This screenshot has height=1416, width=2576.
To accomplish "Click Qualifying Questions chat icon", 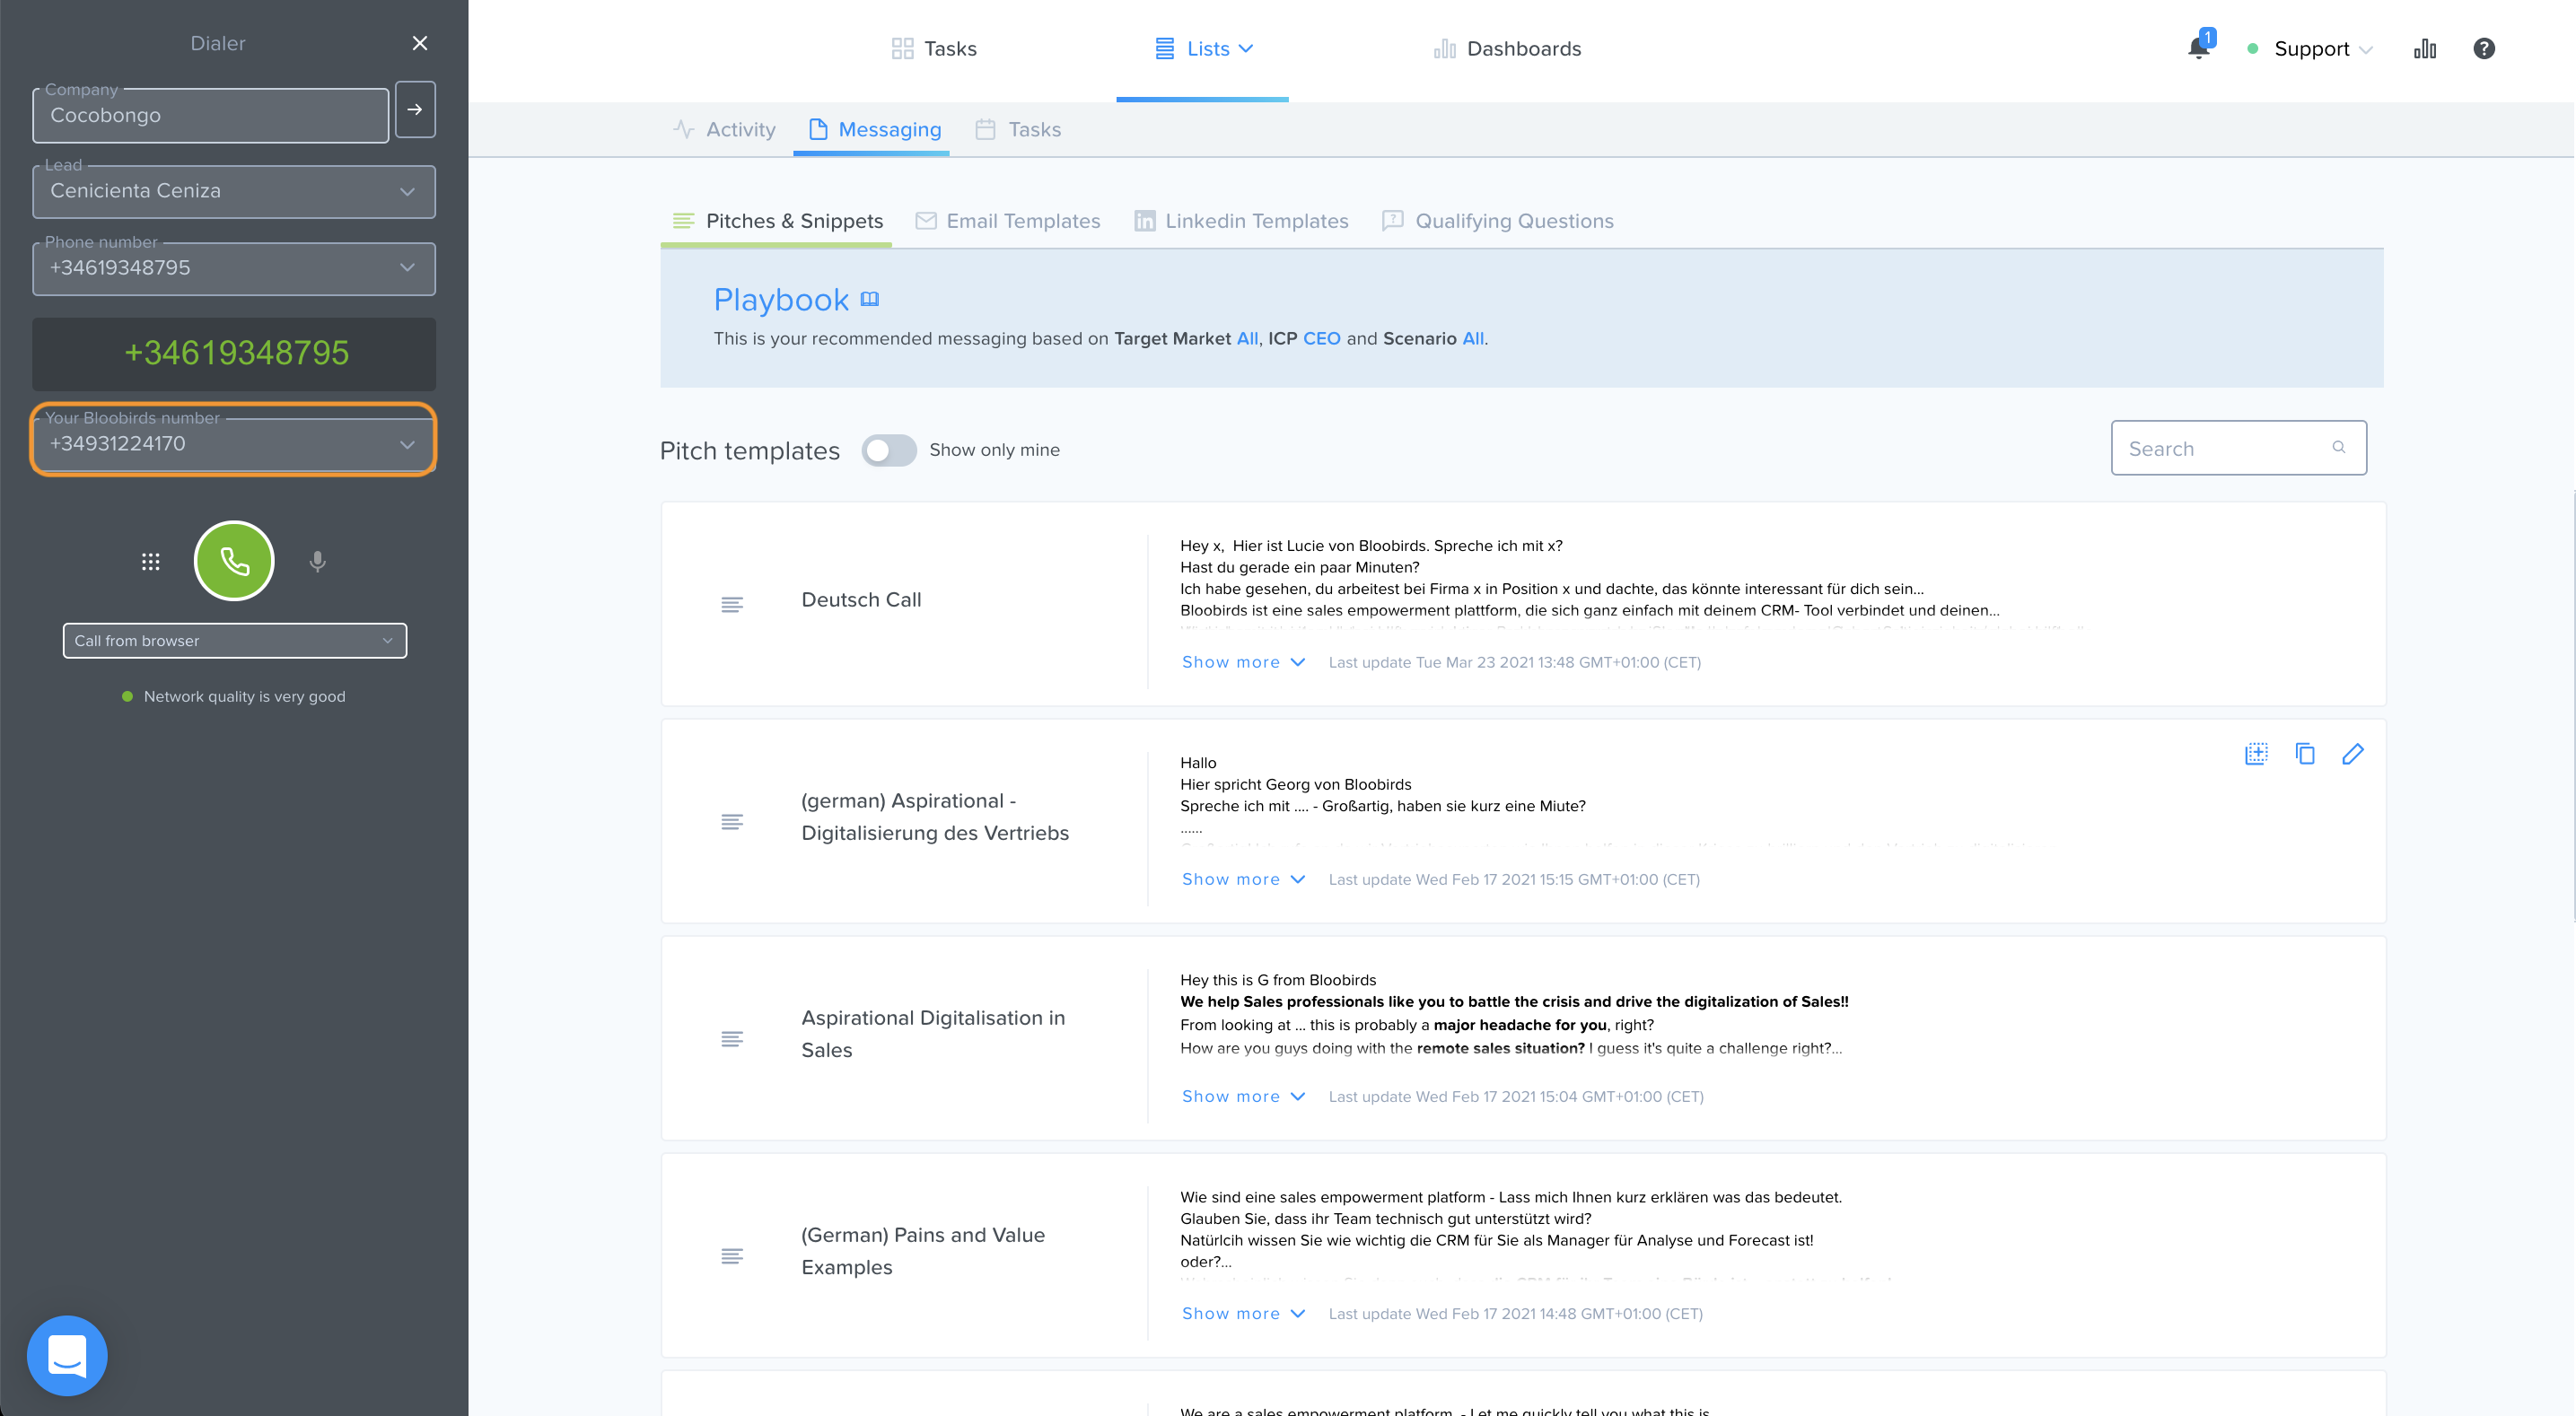I will [1392, 220].
